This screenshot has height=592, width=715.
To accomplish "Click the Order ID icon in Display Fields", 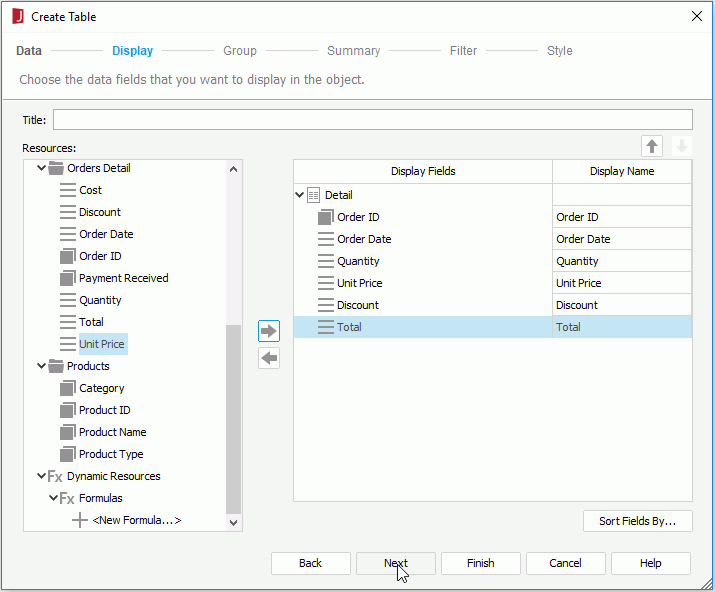I will point(326,217).
